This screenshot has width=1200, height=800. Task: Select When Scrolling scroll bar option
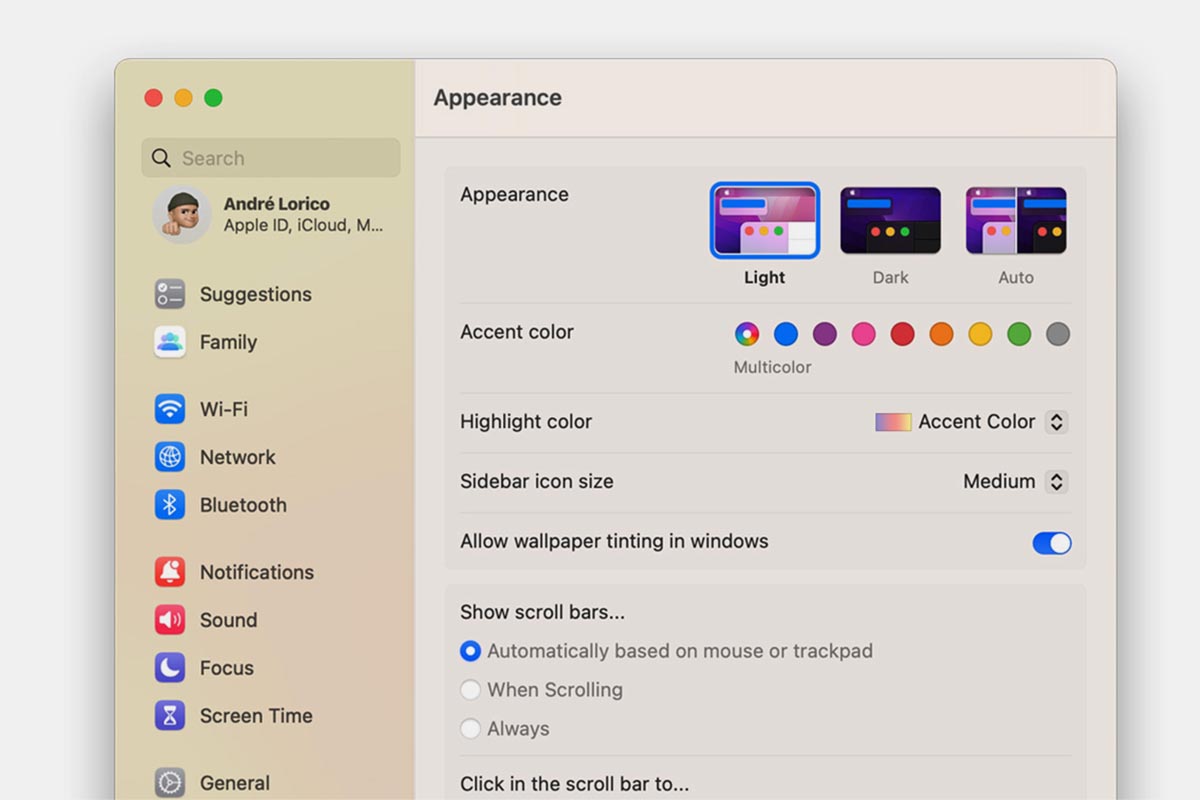tap(470, 690)
